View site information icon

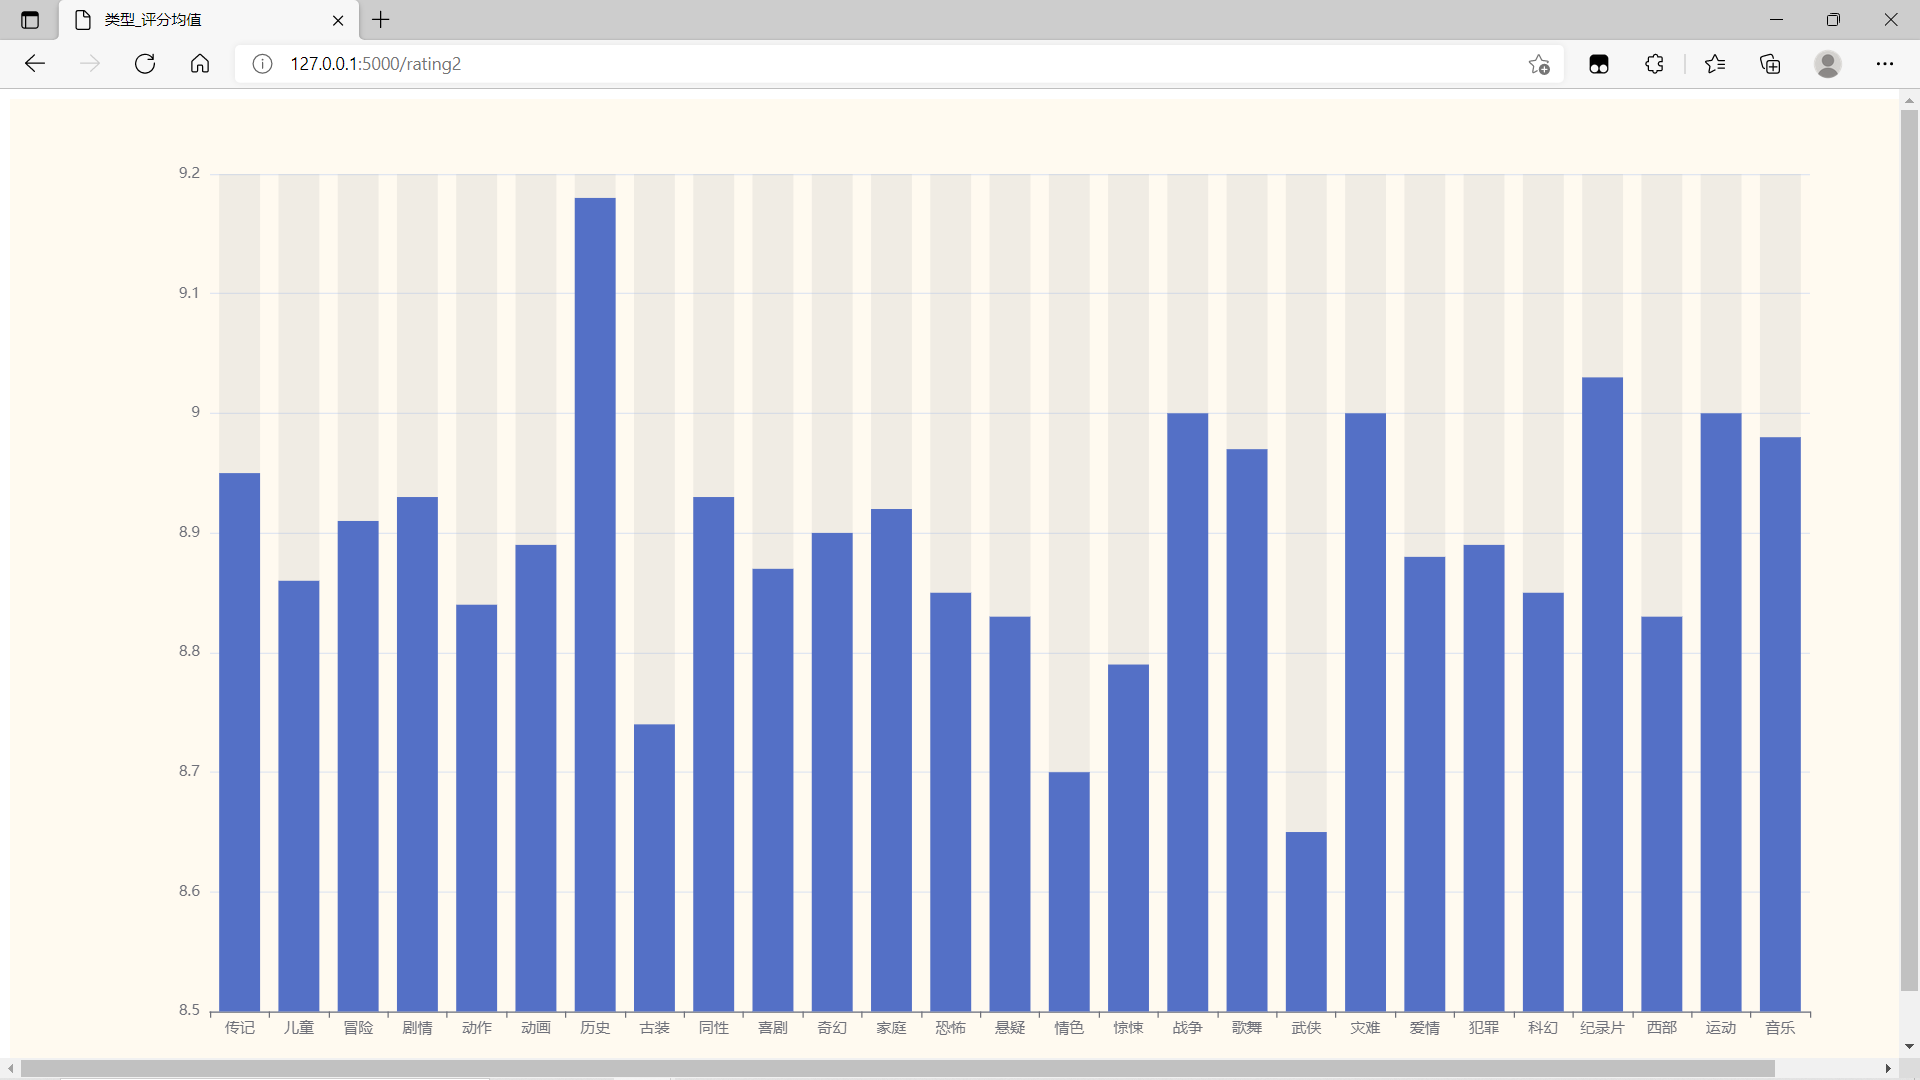coord(262,64)
